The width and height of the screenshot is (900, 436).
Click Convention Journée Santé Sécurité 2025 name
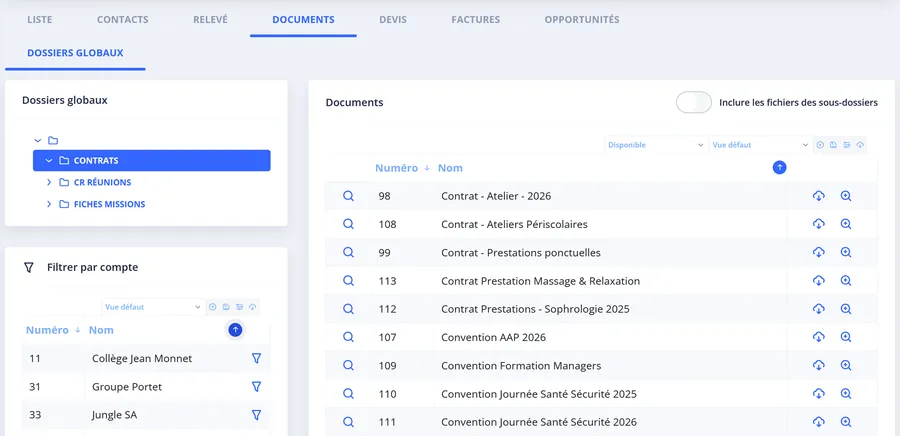[538, 394]
